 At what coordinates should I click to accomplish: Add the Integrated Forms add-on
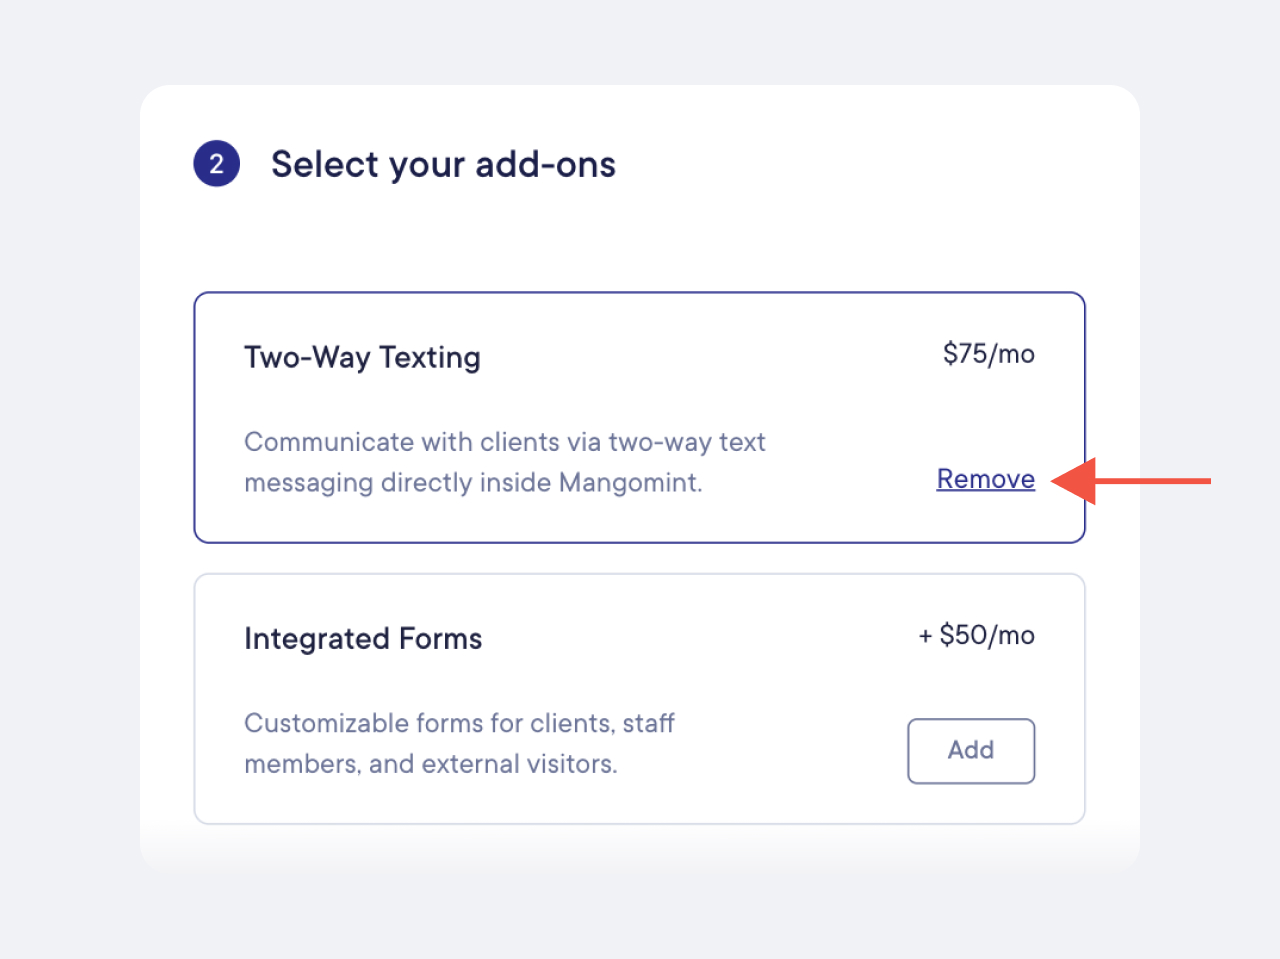coord(971,751)
